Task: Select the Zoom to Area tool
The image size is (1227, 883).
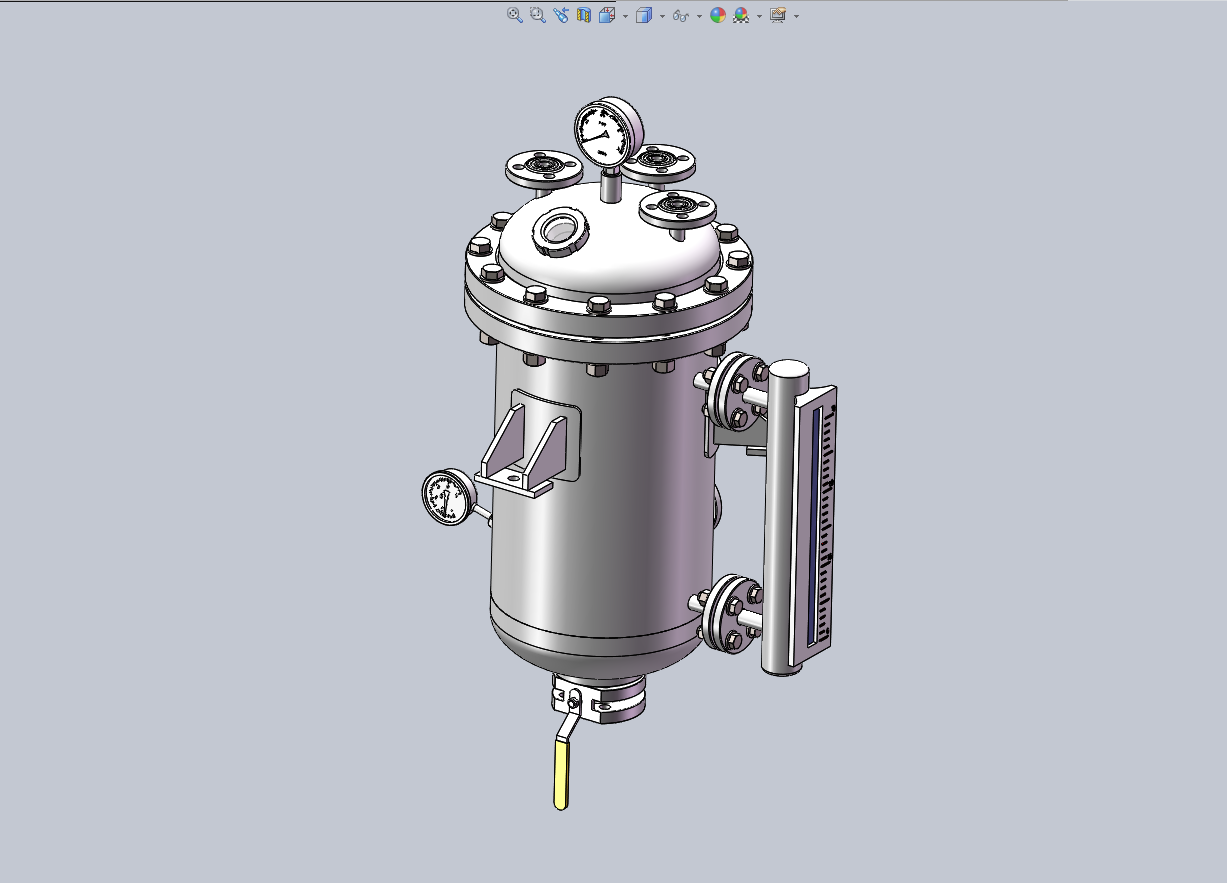Action: click(537, 15)
